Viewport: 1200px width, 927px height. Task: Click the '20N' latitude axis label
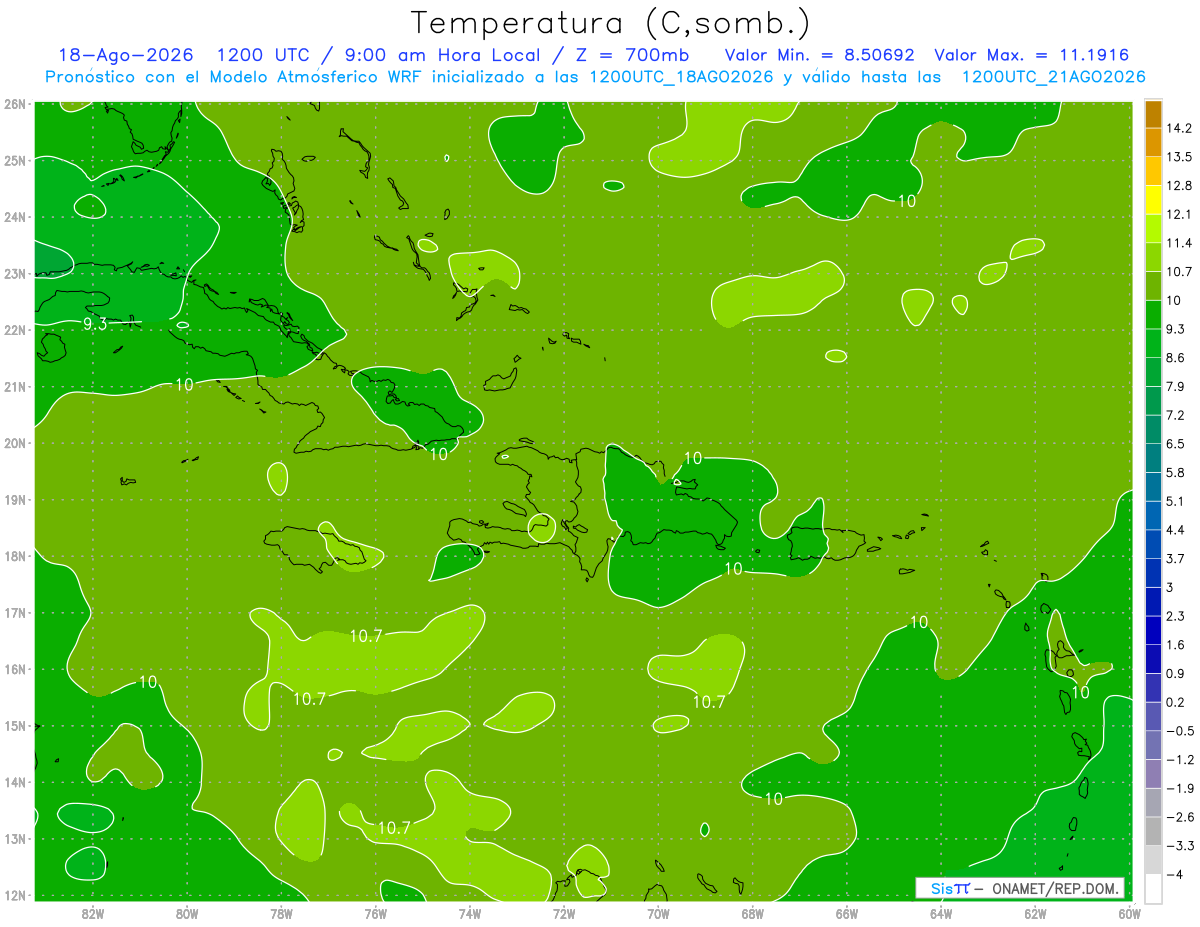(14, 443)
